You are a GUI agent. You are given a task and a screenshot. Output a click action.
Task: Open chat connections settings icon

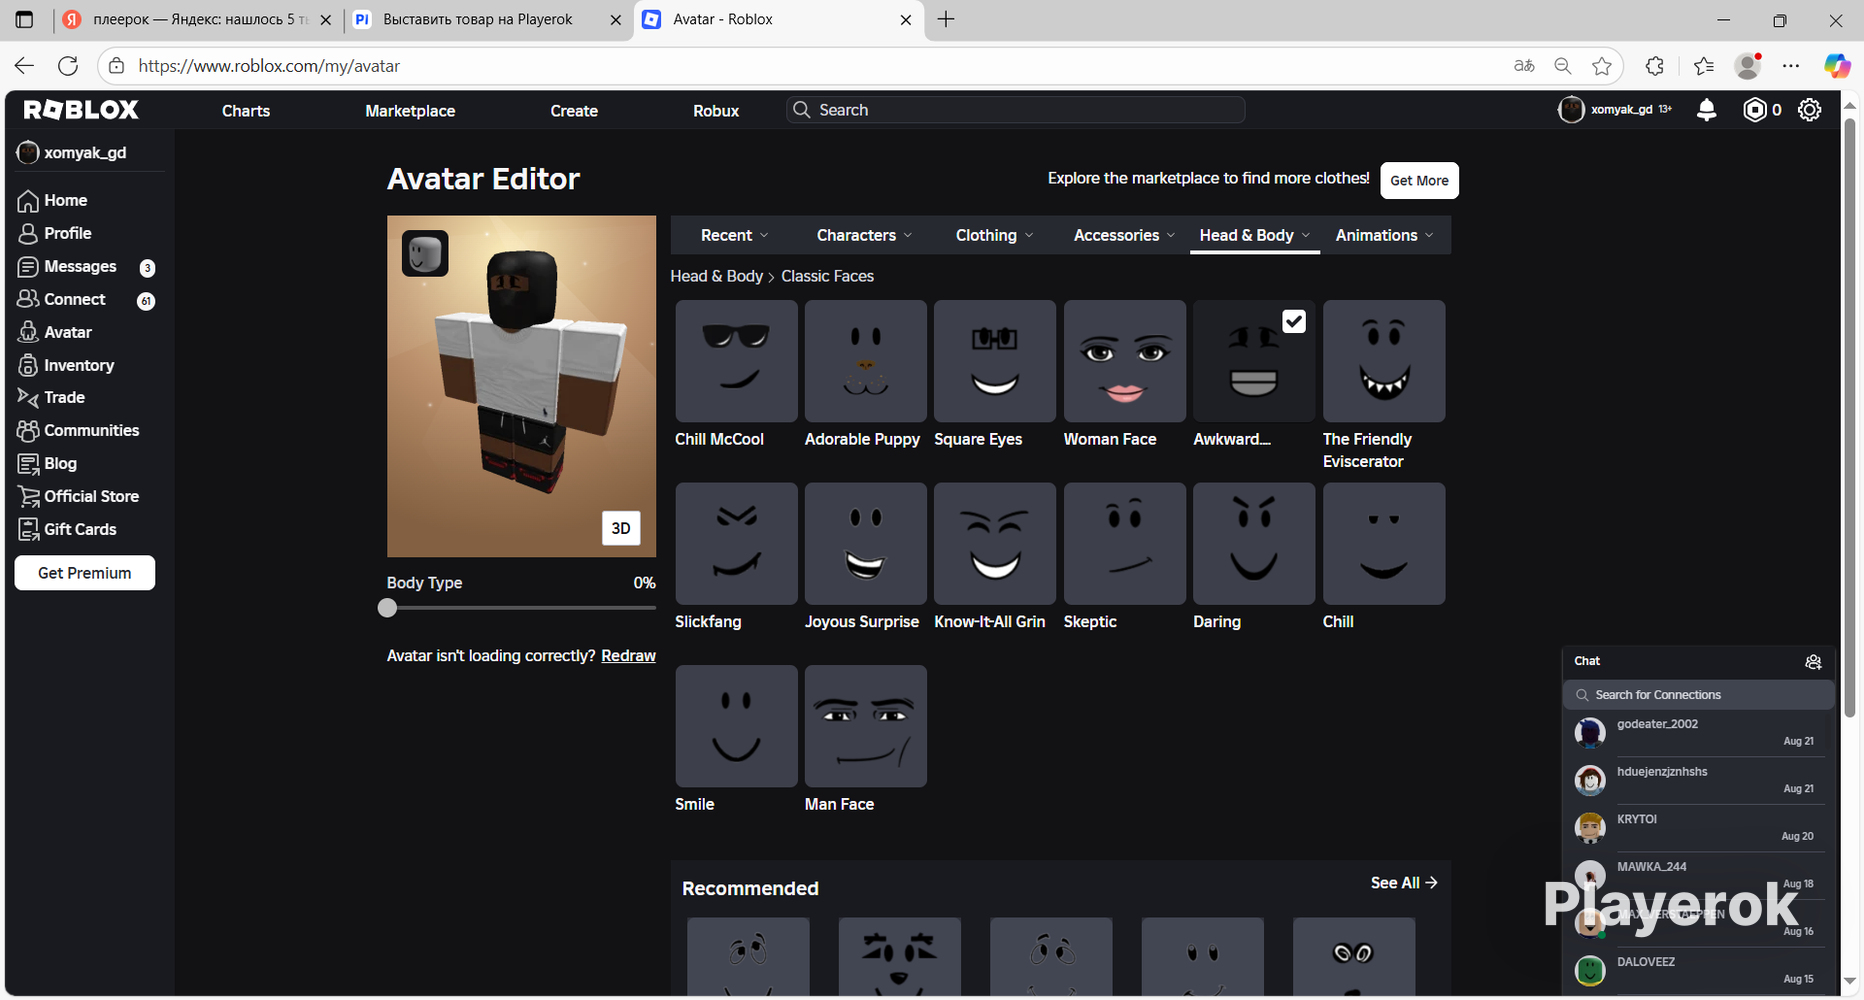point(1813,662)
